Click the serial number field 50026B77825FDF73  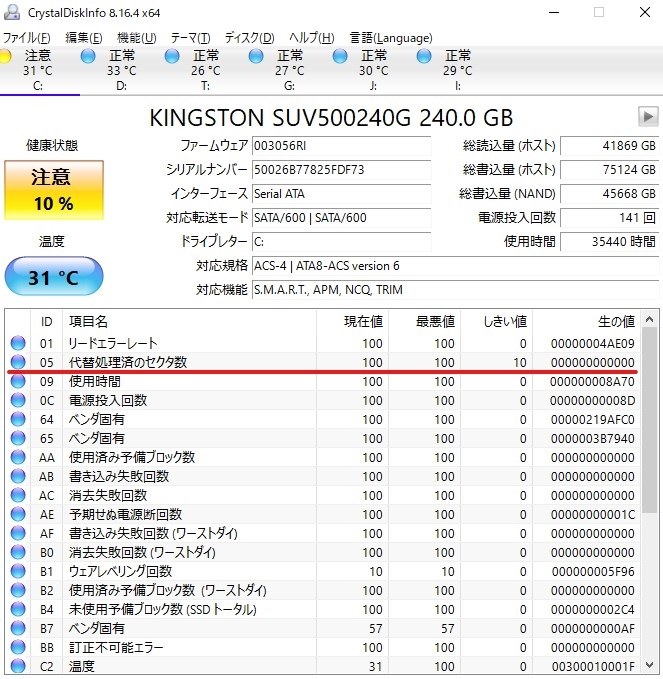coord(342,170)
